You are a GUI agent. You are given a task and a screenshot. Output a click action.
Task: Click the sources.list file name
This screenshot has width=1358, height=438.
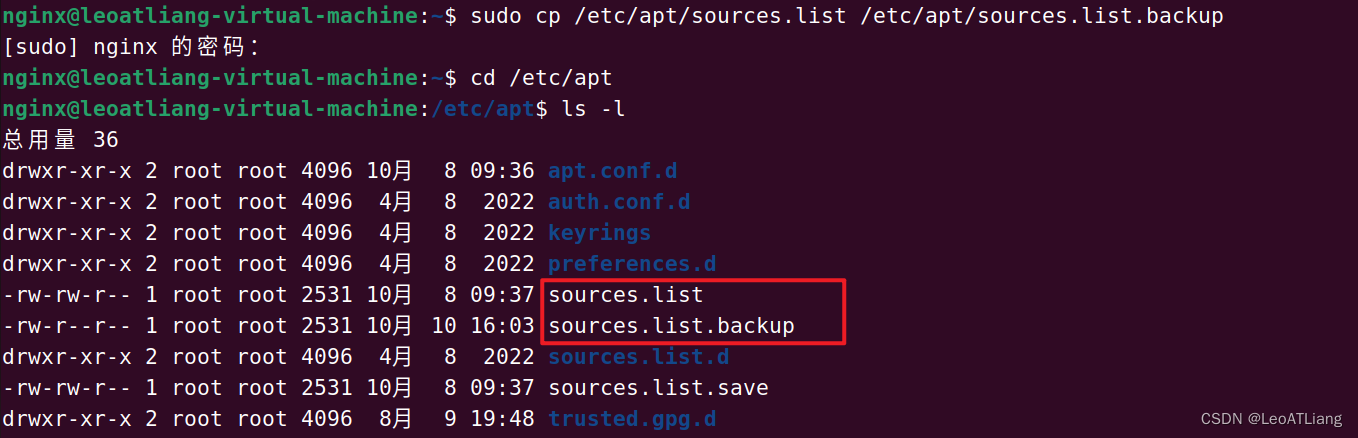[625, 295]
